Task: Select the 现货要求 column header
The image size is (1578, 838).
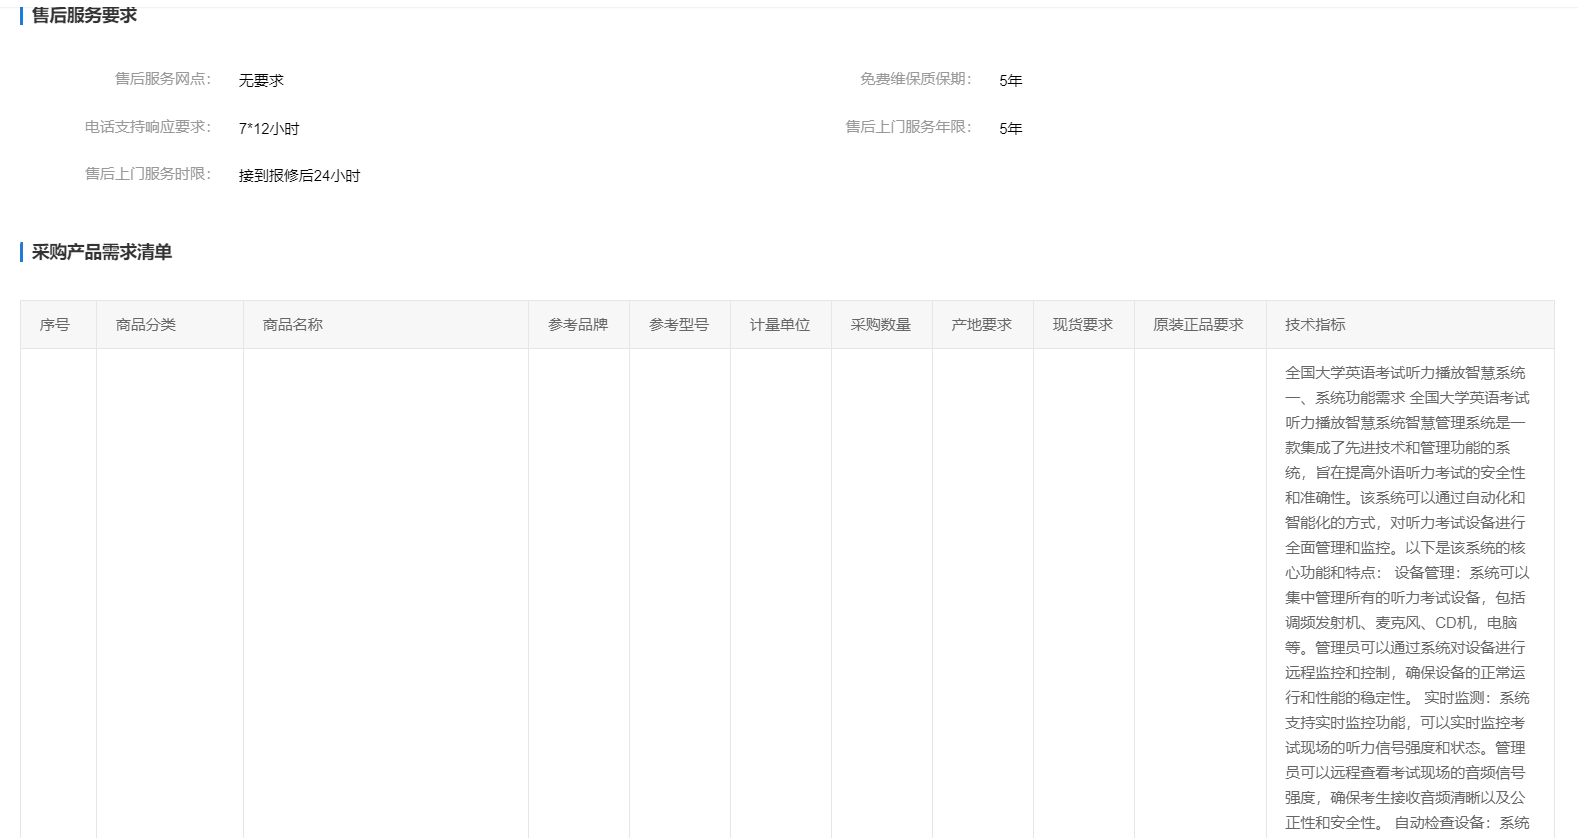Action: (1083, 324)
